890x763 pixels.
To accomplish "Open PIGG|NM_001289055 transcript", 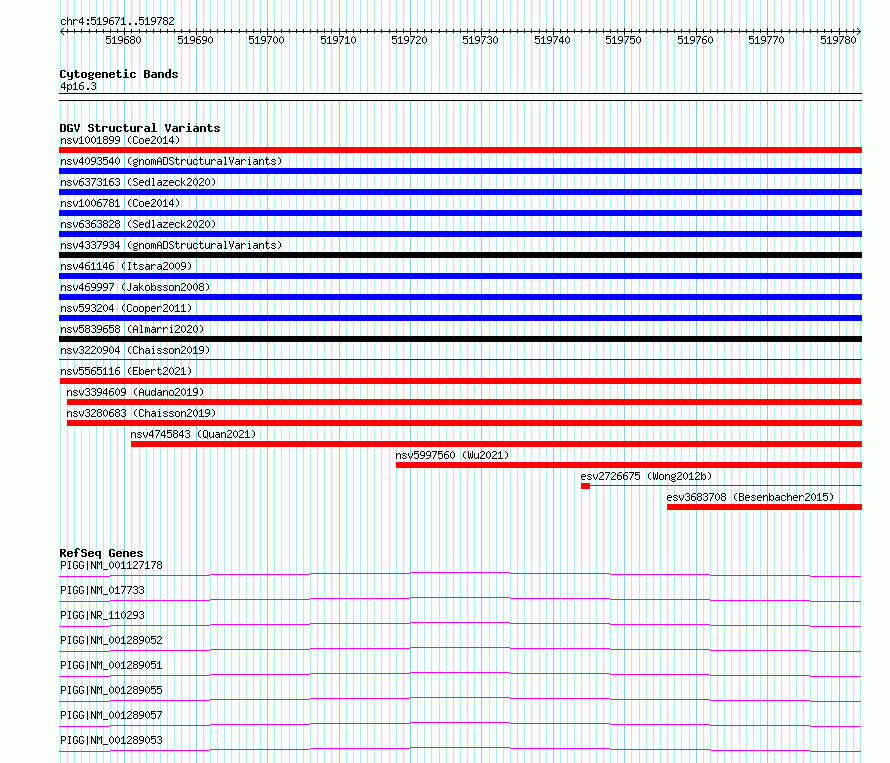I will click(111, 690).
